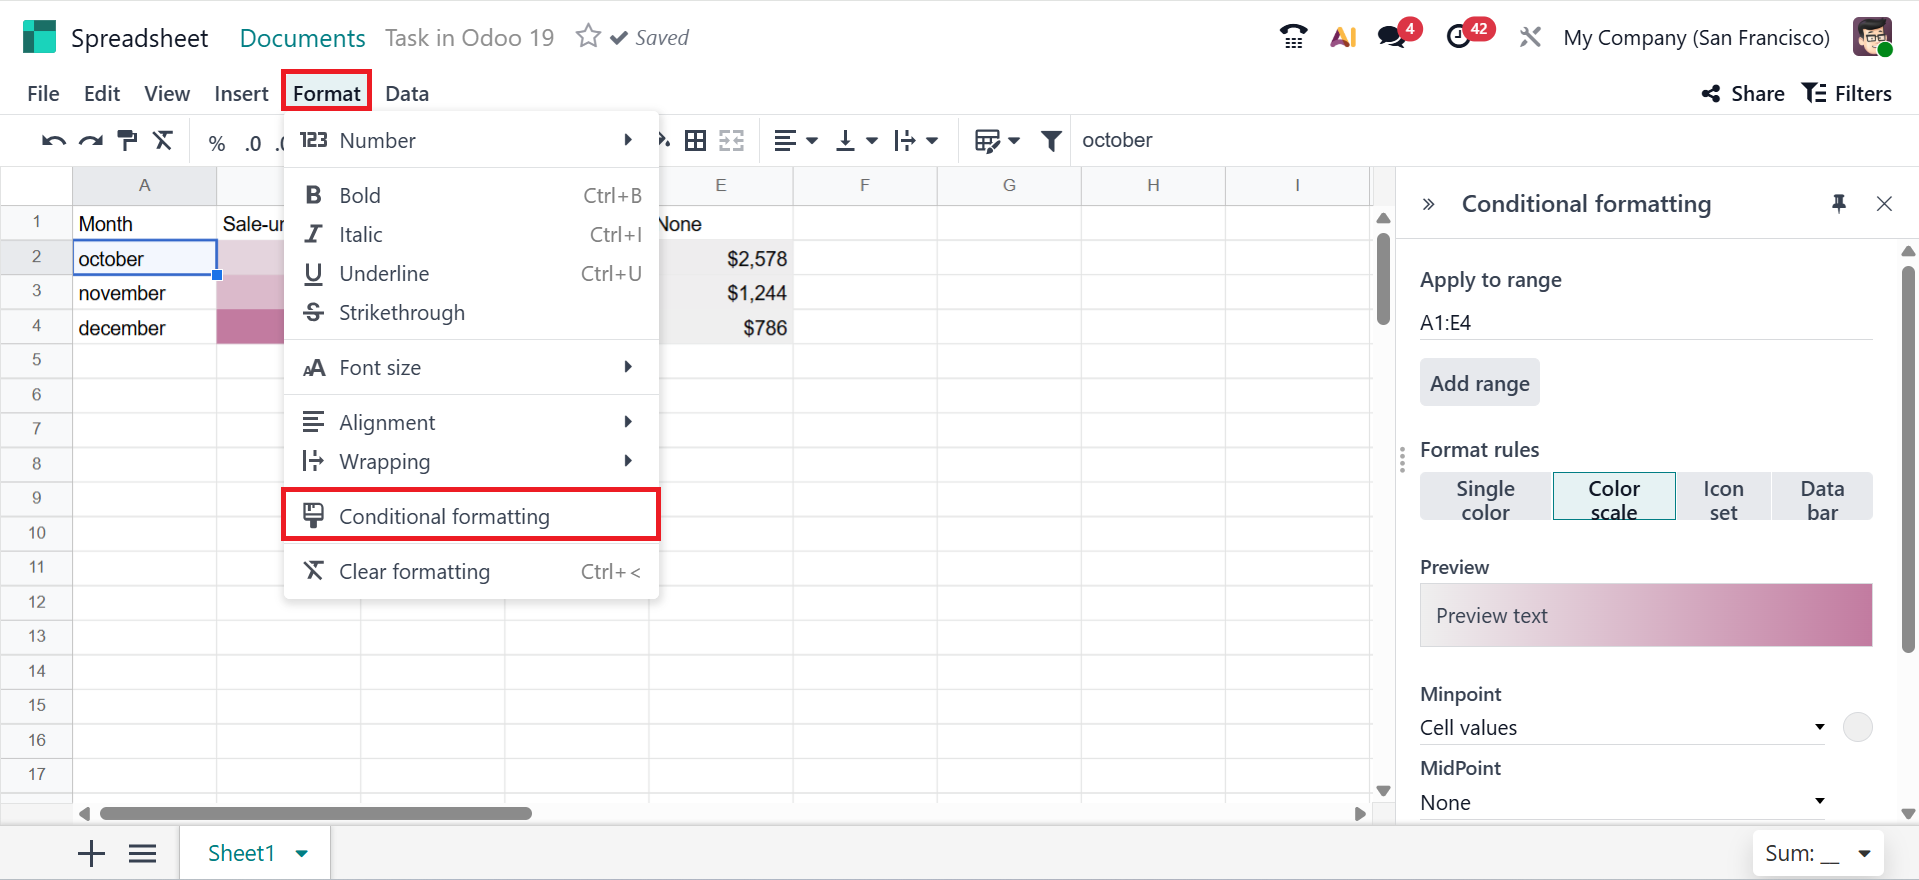The image size is (1919, 880).
Task: Click the Format menu
Action: 326,93
